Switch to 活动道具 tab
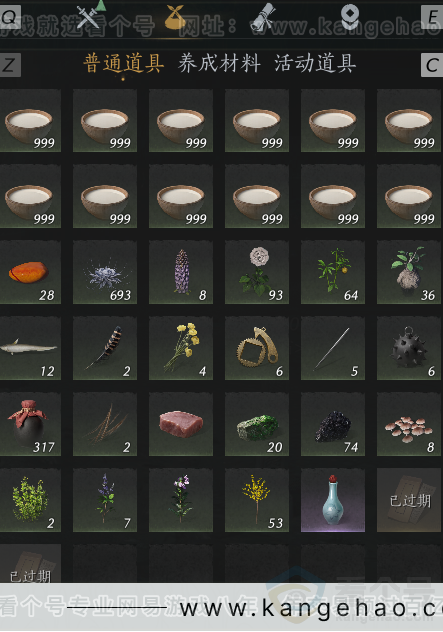 [x=315, y=63]
